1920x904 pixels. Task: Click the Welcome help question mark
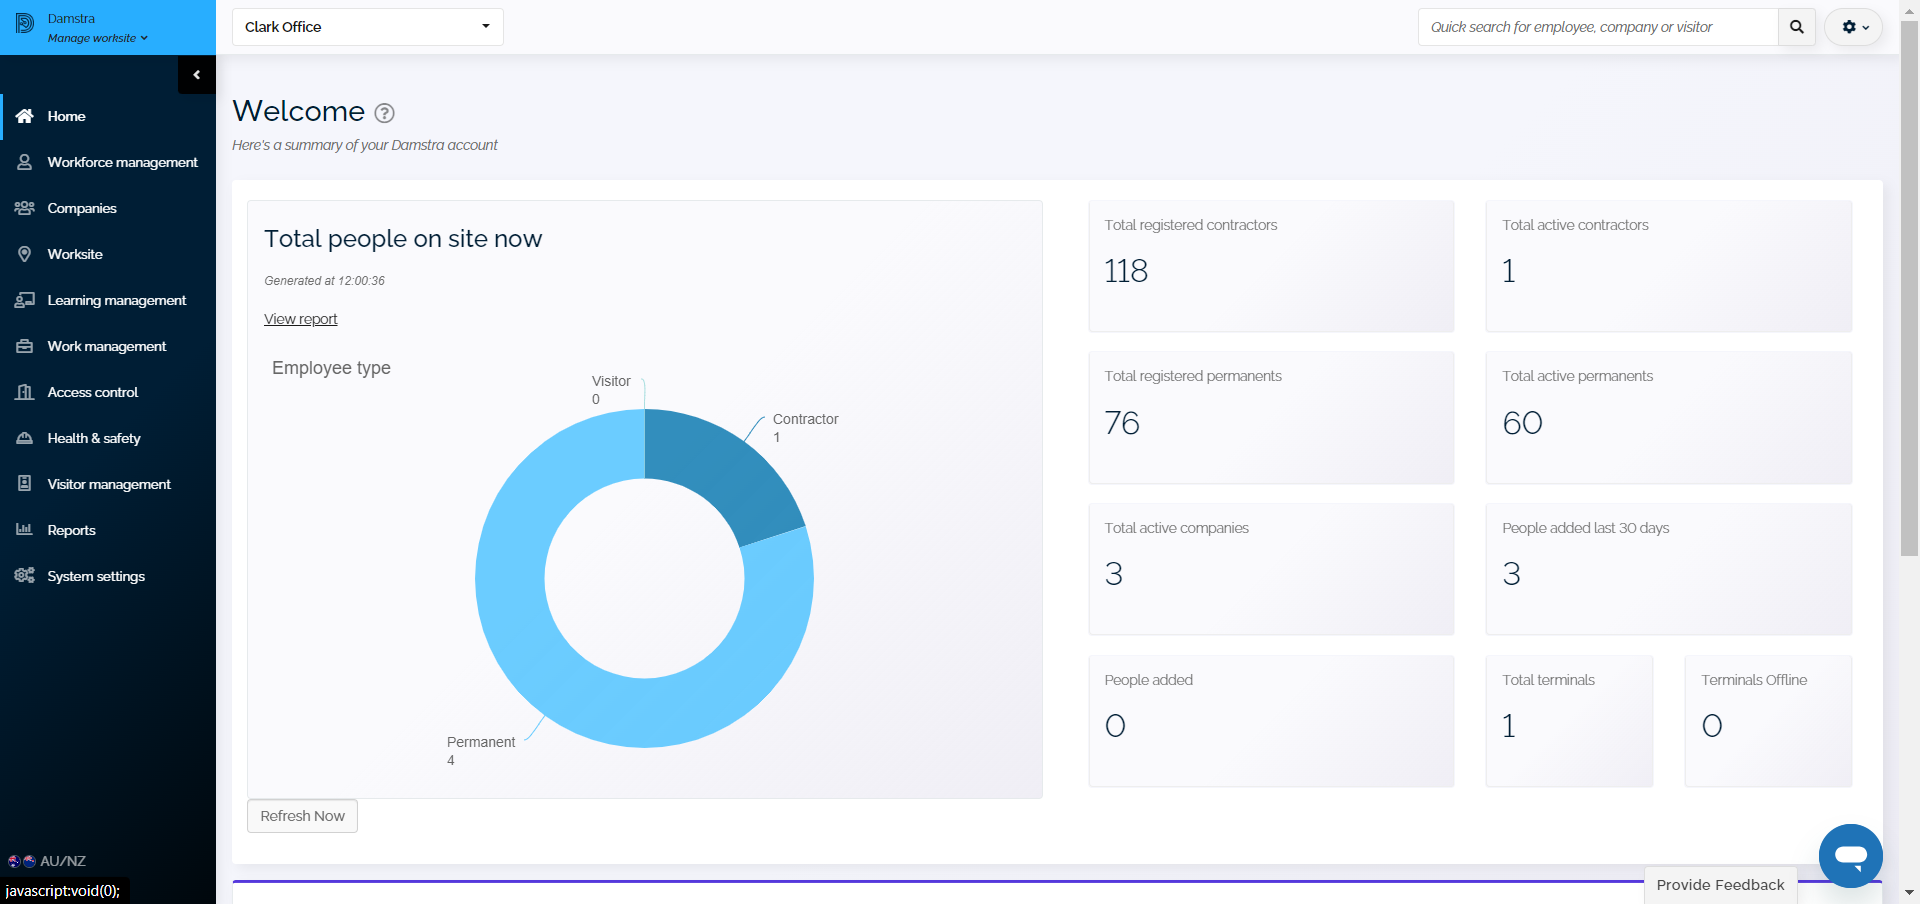coord(384,113)
